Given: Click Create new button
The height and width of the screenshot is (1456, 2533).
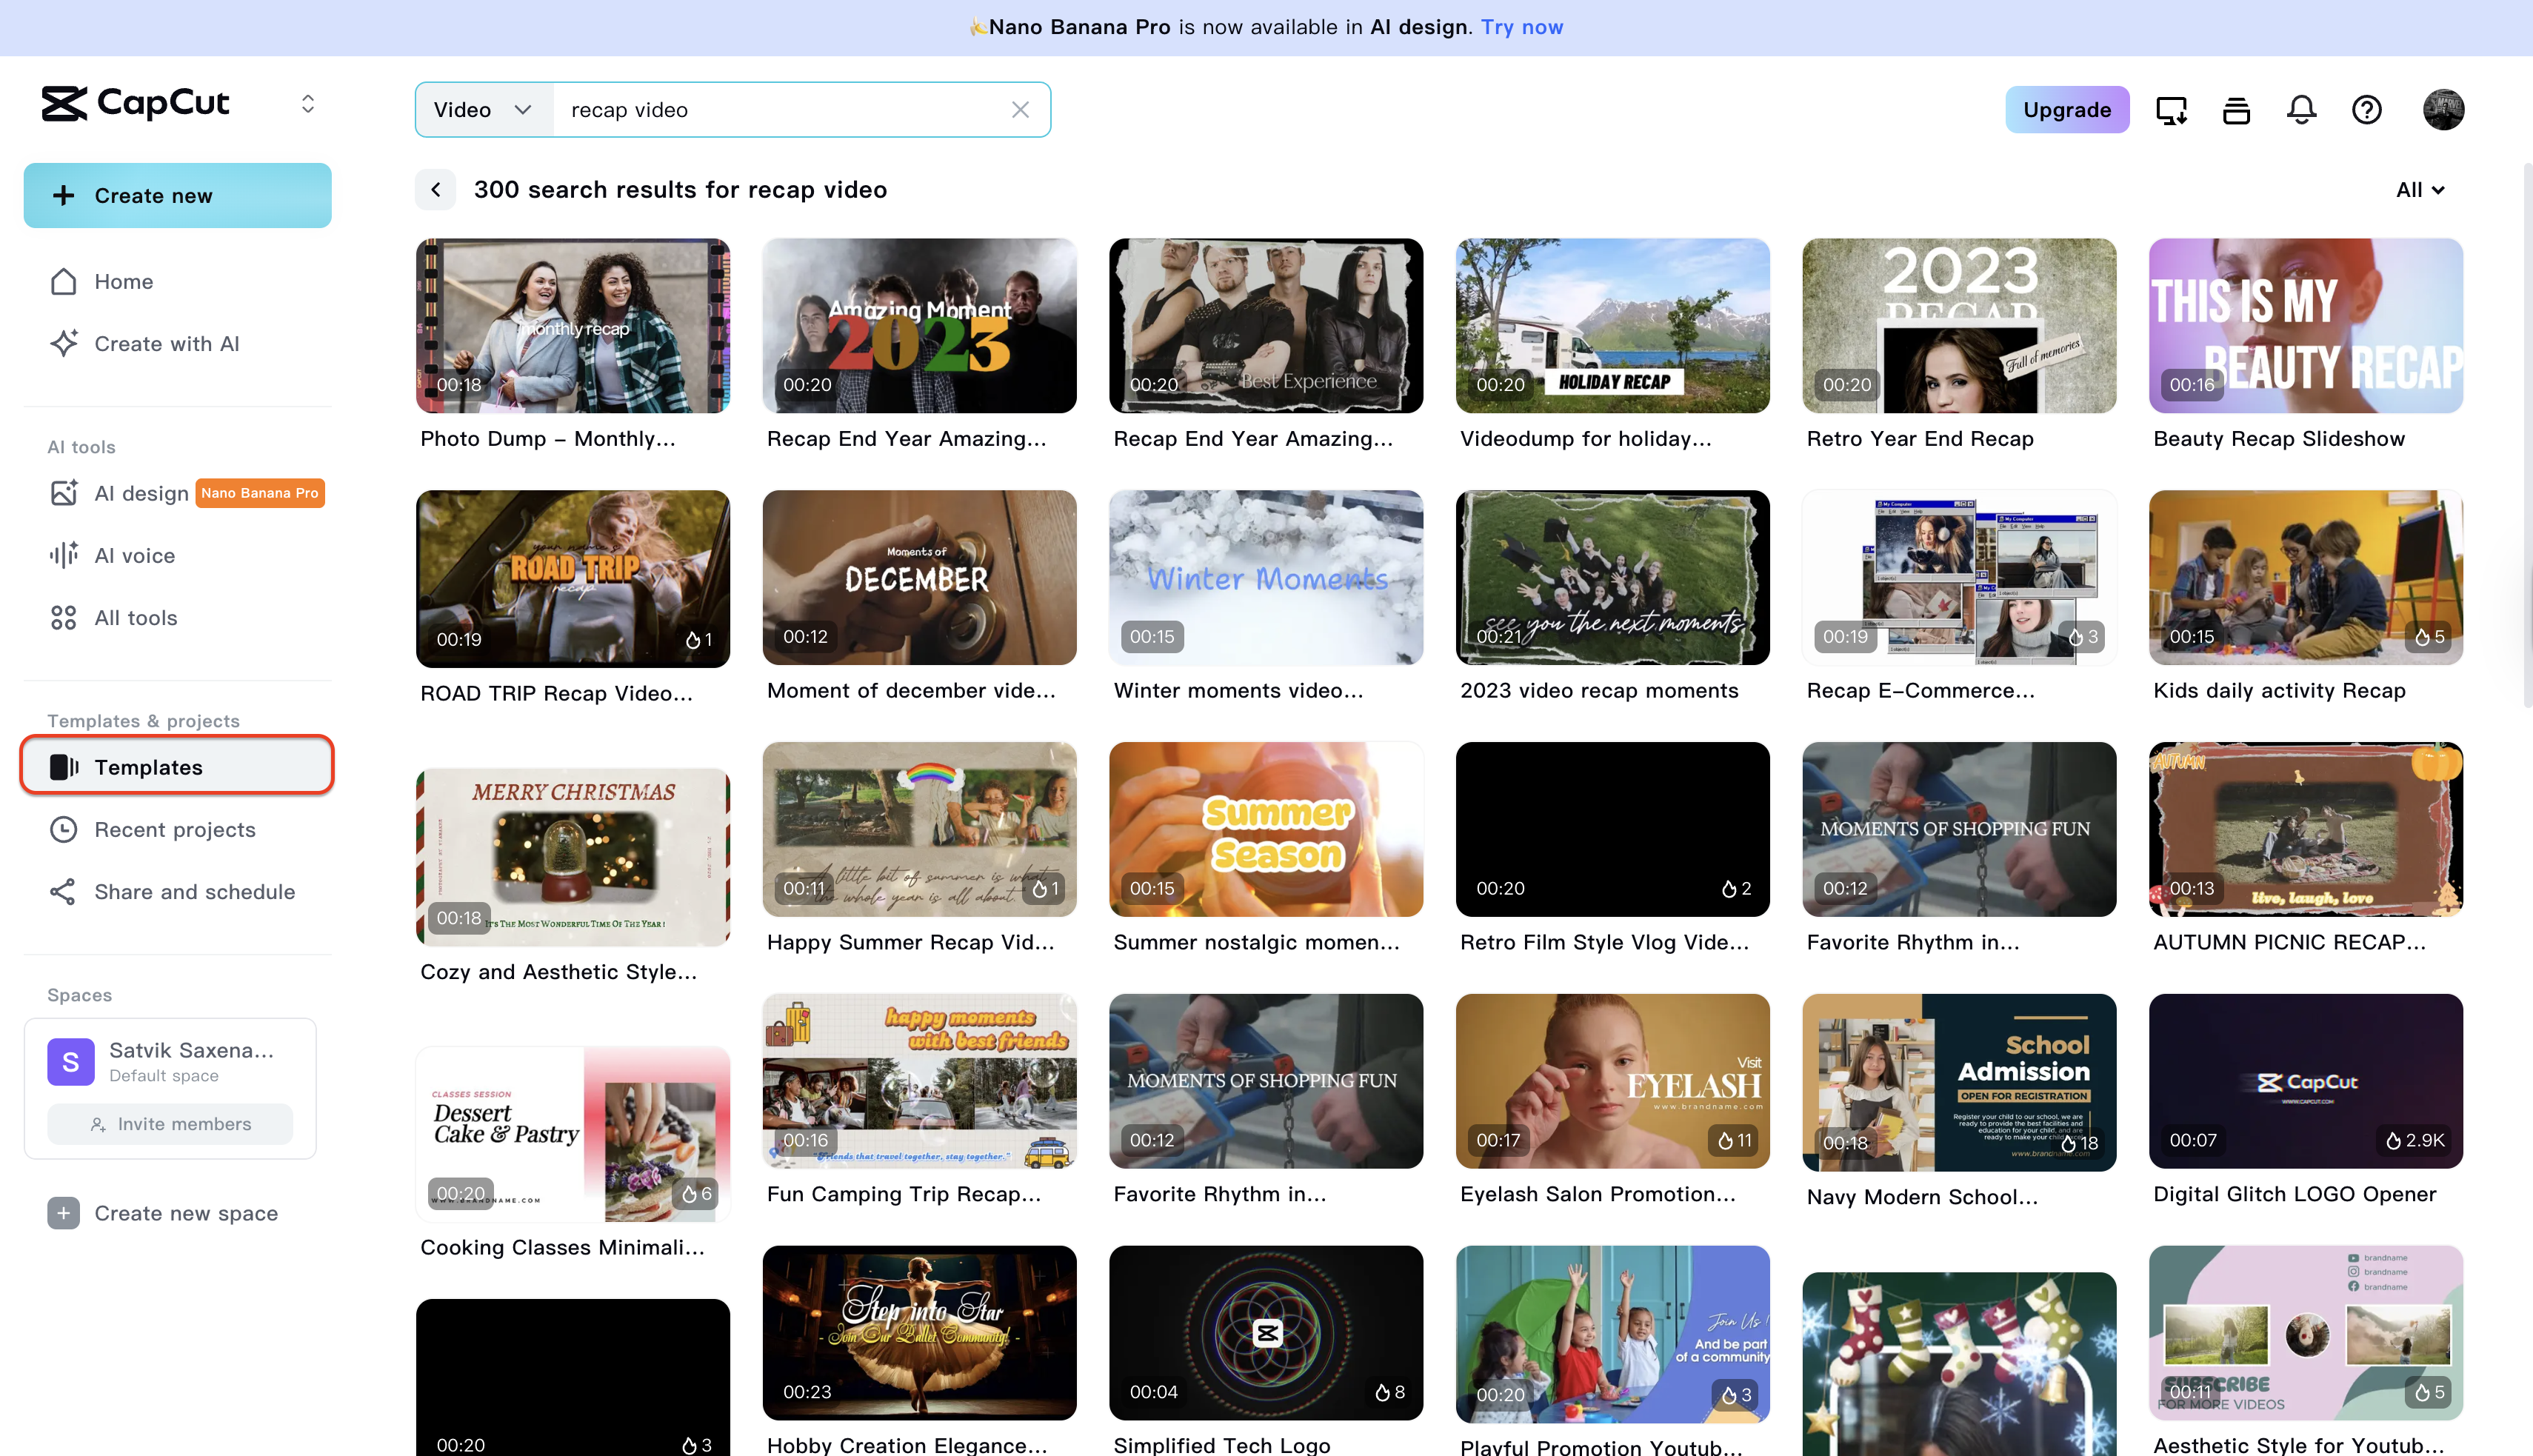Looking at the screenshot, I should [x=177, y=195].
